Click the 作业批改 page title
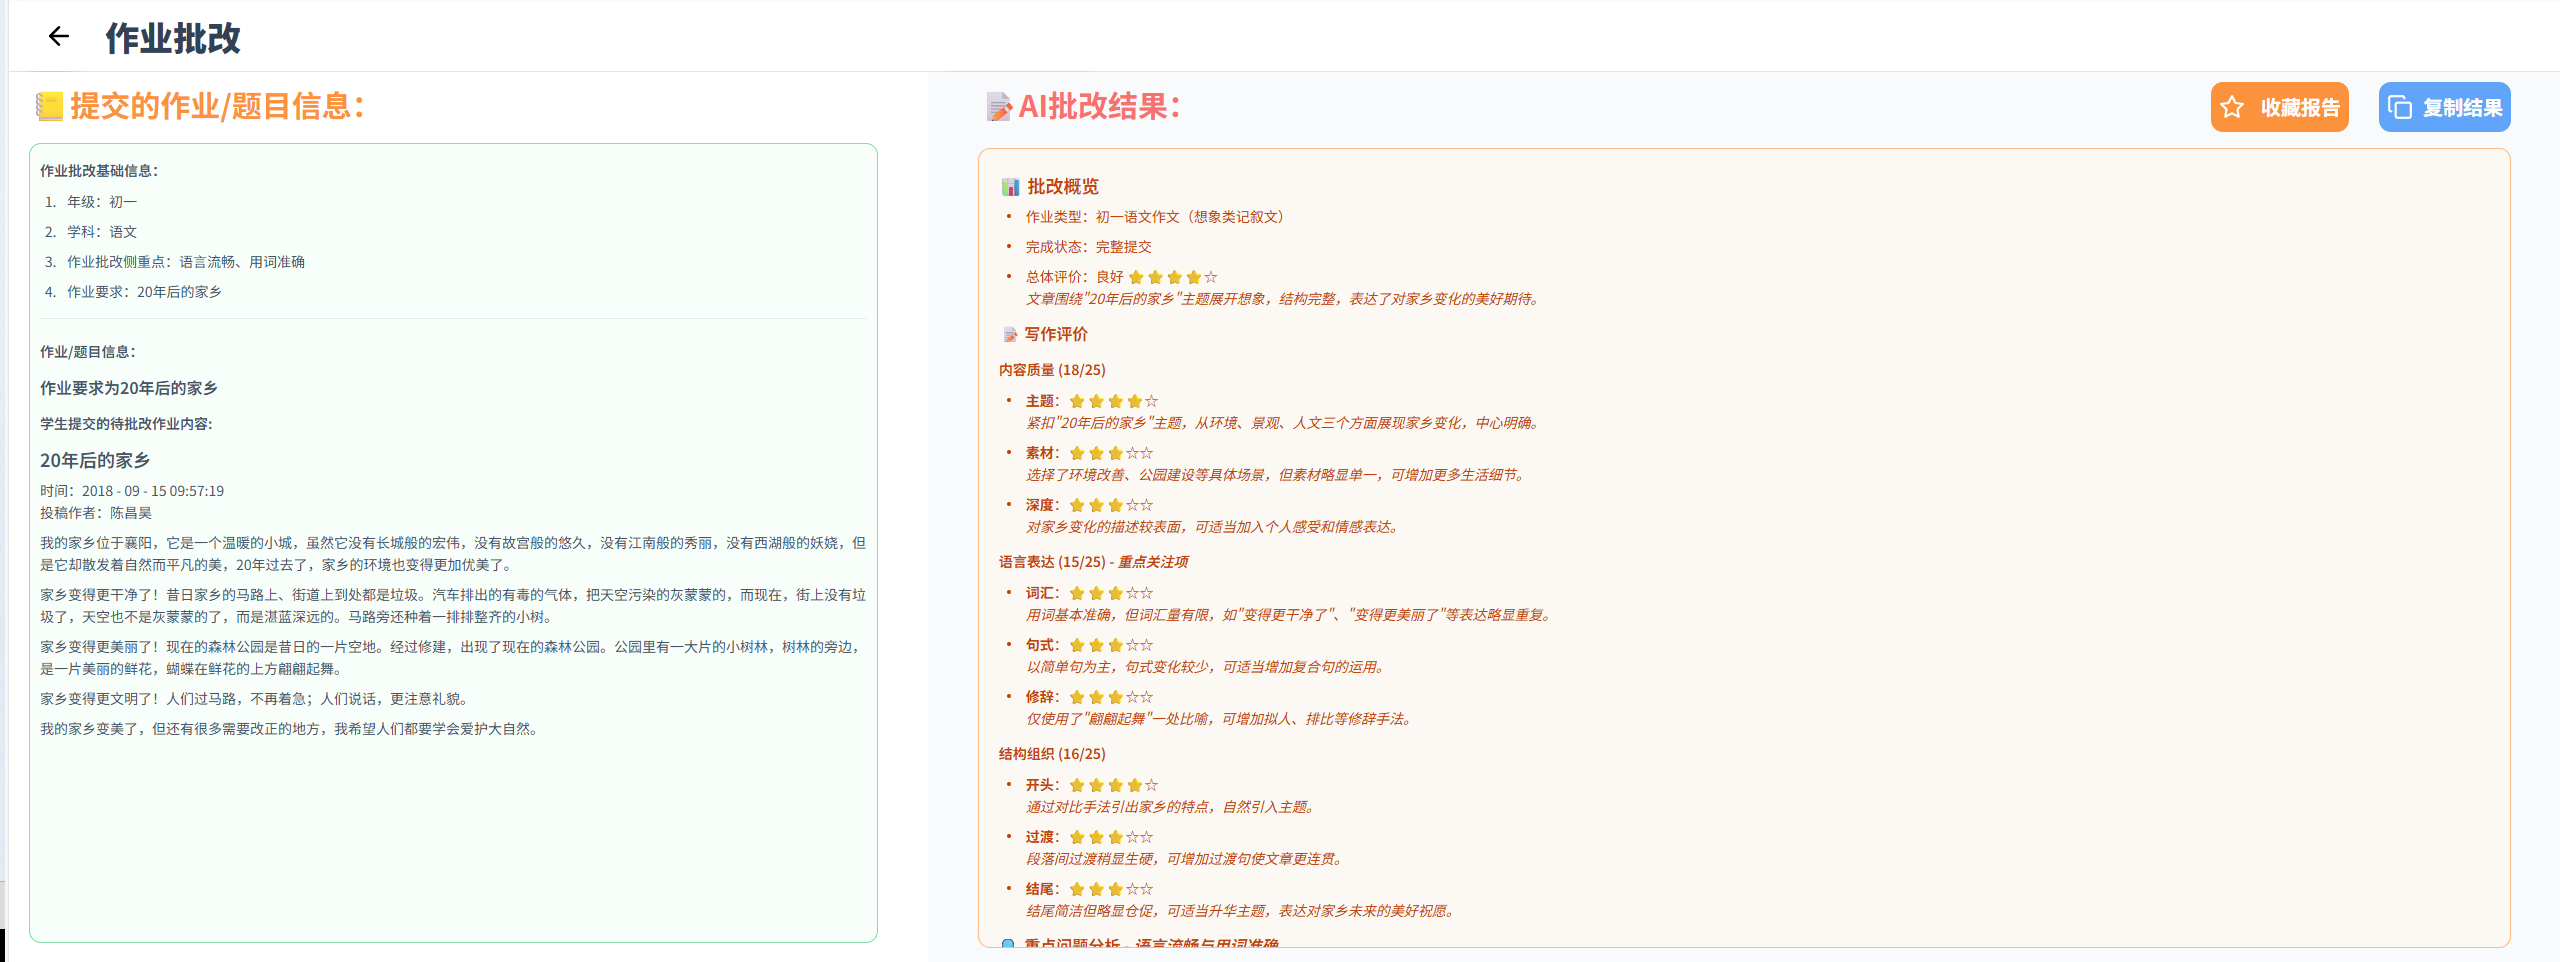2560x962 pixels. [173, 38]
